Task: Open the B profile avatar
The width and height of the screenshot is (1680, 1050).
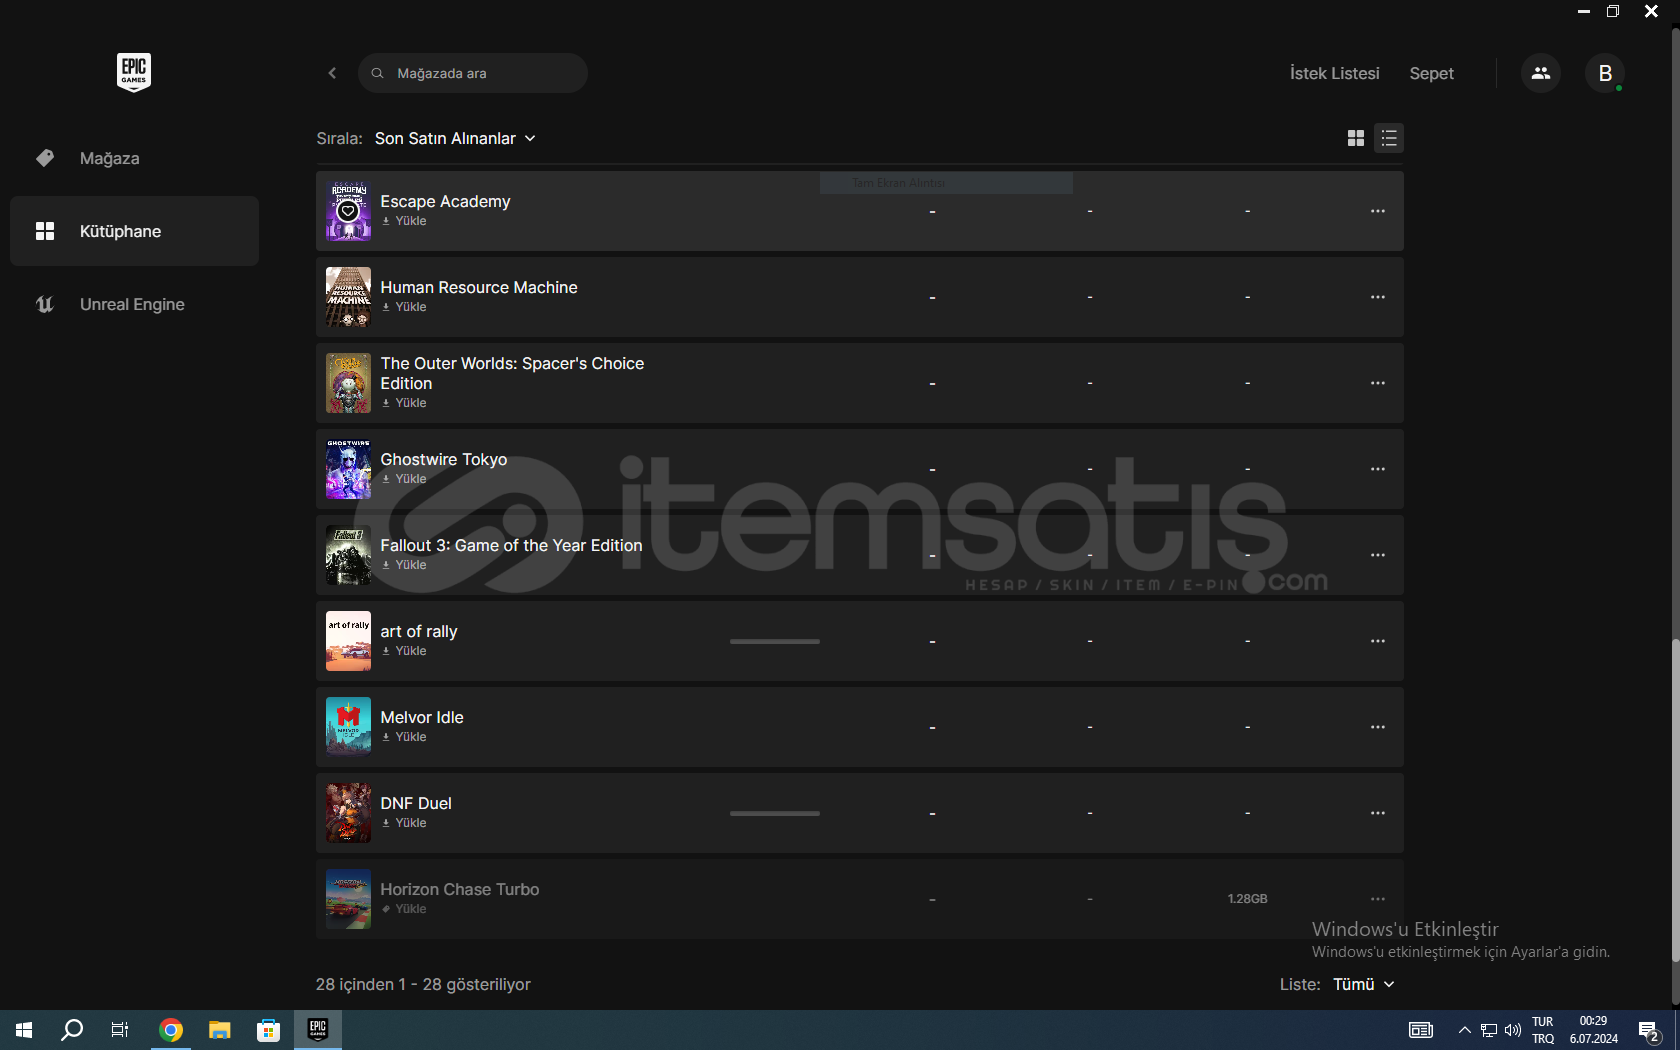Action: pyautogui.click(x=1605, y=73)
